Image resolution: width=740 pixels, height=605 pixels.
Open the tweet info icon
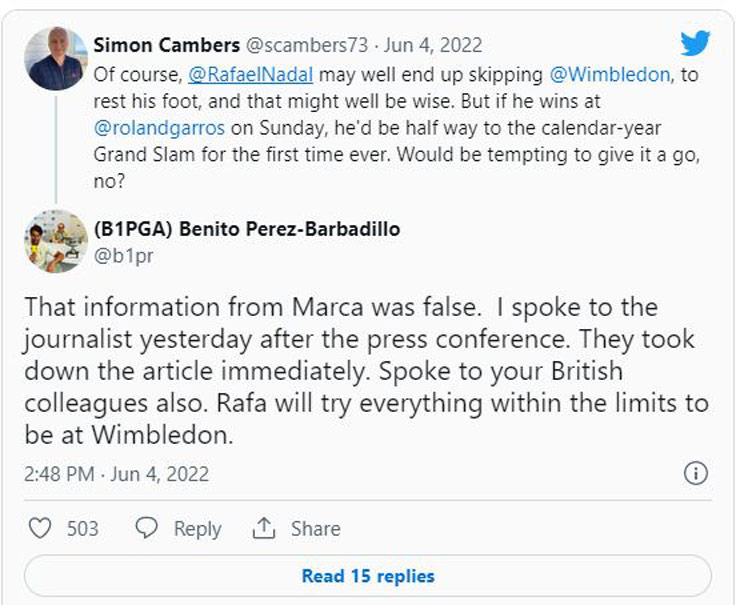[x=696, y=473]
